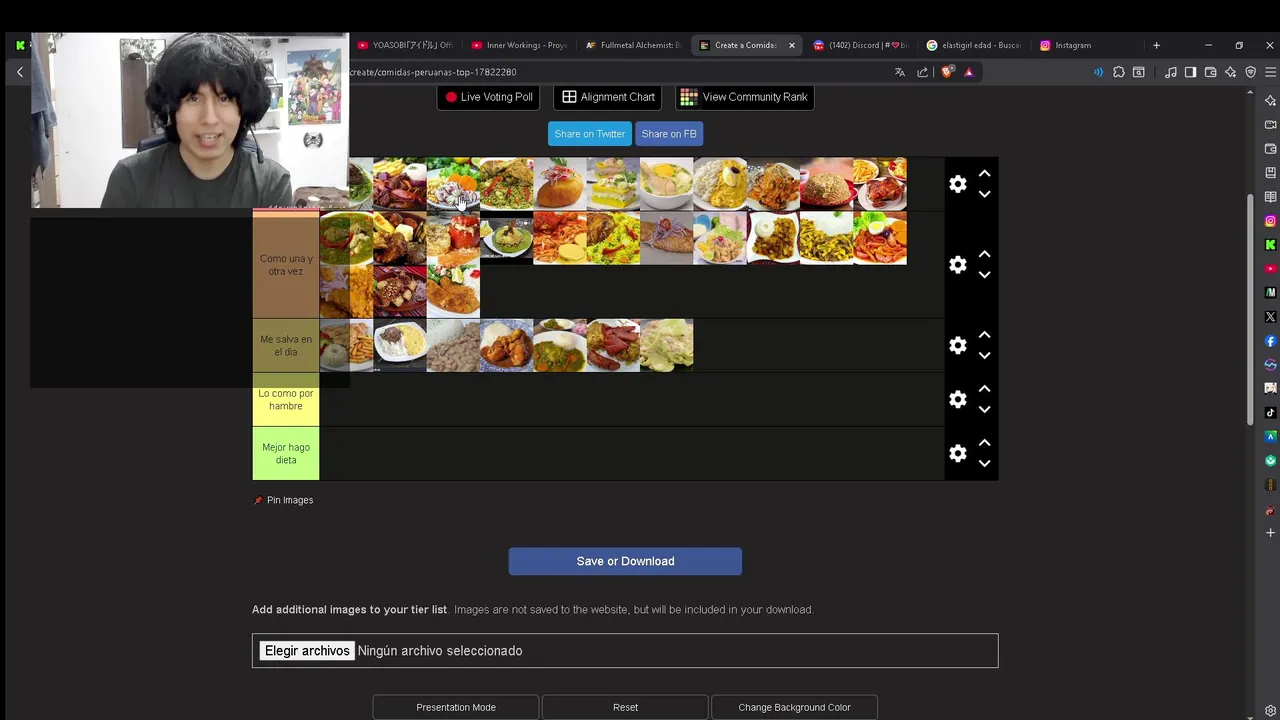Click the Save or Download button
Viewport: 1280px width, 720px height.
pyautogui.click(x=625, y=561)
